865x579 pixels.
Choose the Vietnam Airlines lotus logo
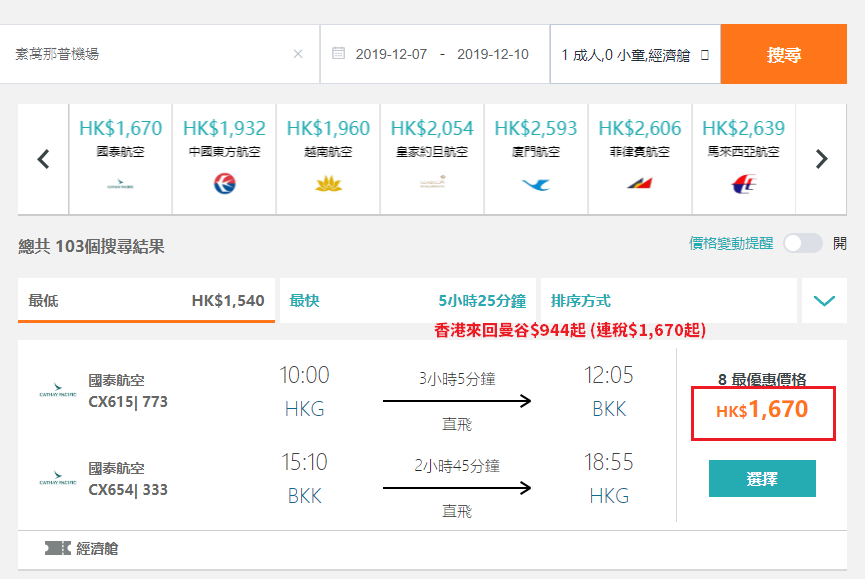coord(328,184)
